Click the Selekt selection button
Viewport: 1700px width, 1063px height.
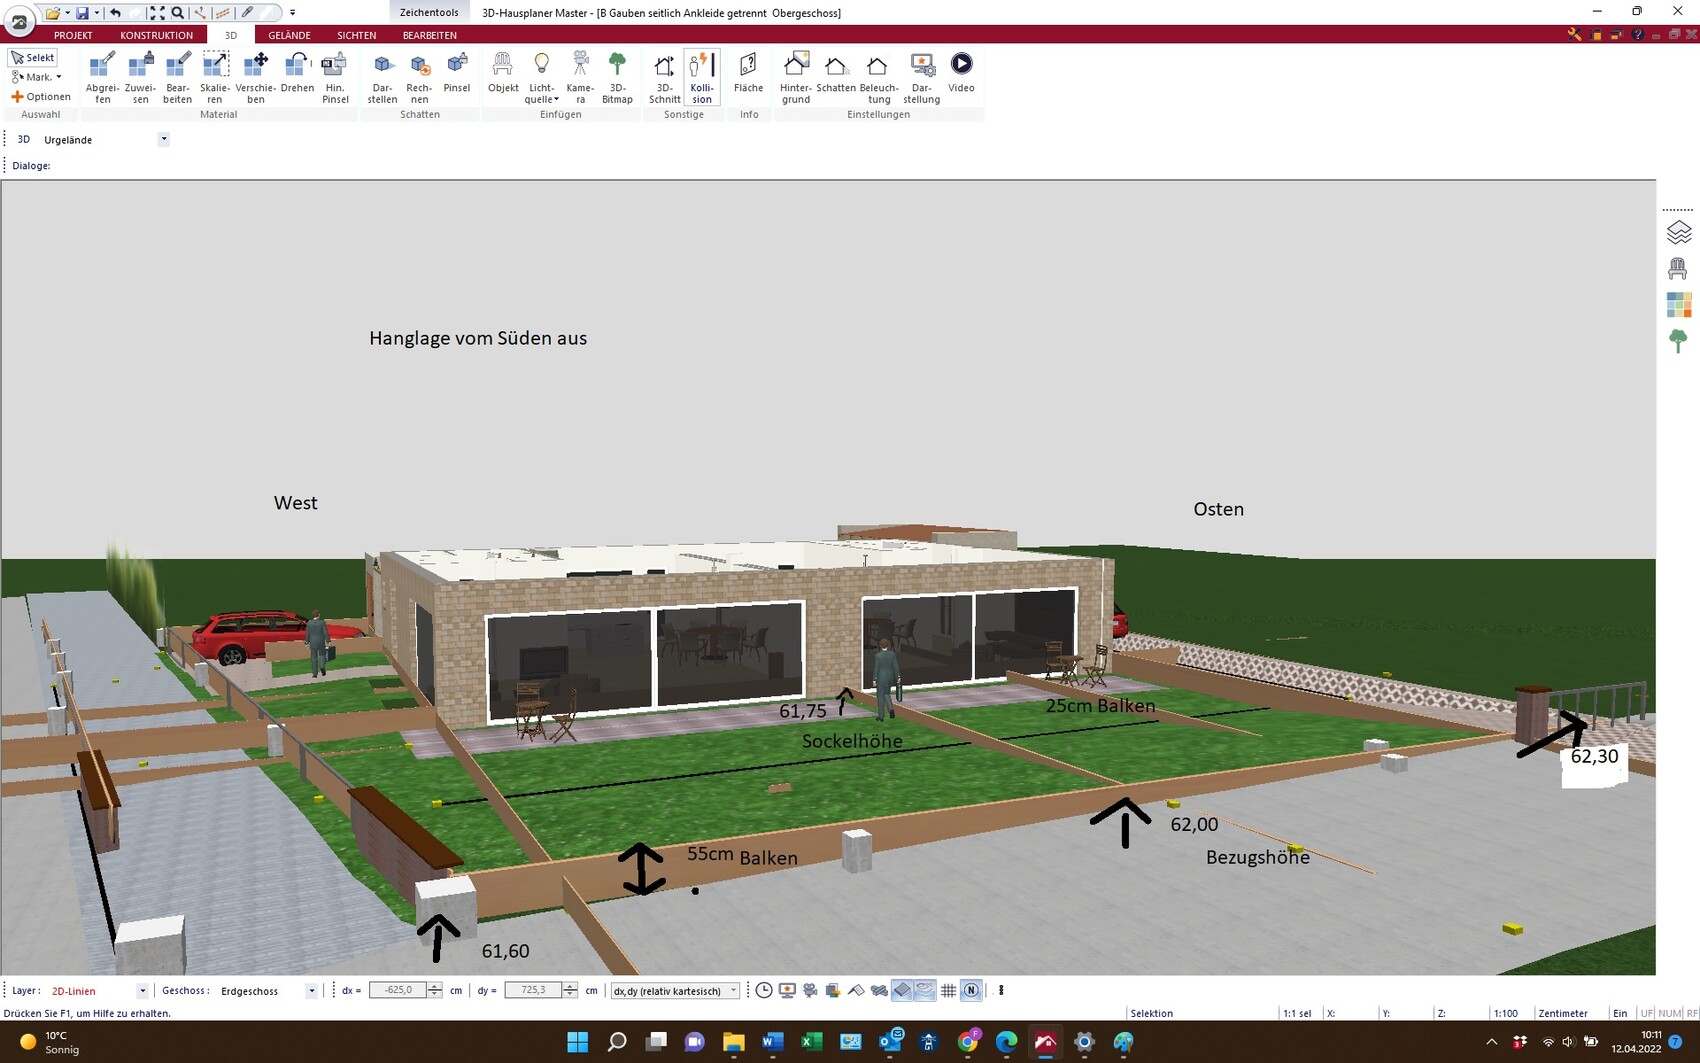(x=33, y=58)
